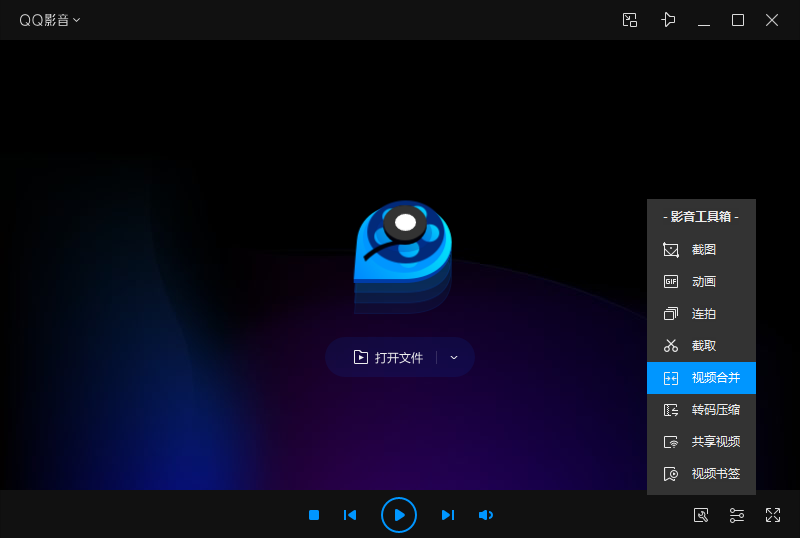Go to the previous track
The height and width of the screenshot is (538, 800).
[x=350, y=515]
